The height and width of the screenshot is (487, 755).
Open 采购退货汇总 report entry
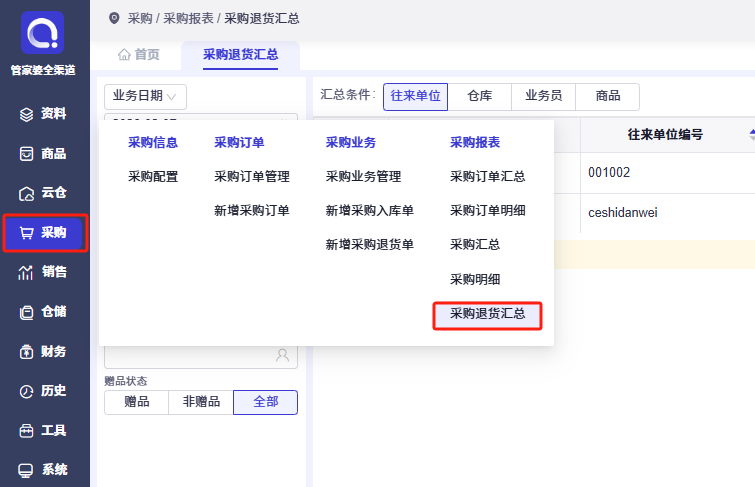coord(487,314)
